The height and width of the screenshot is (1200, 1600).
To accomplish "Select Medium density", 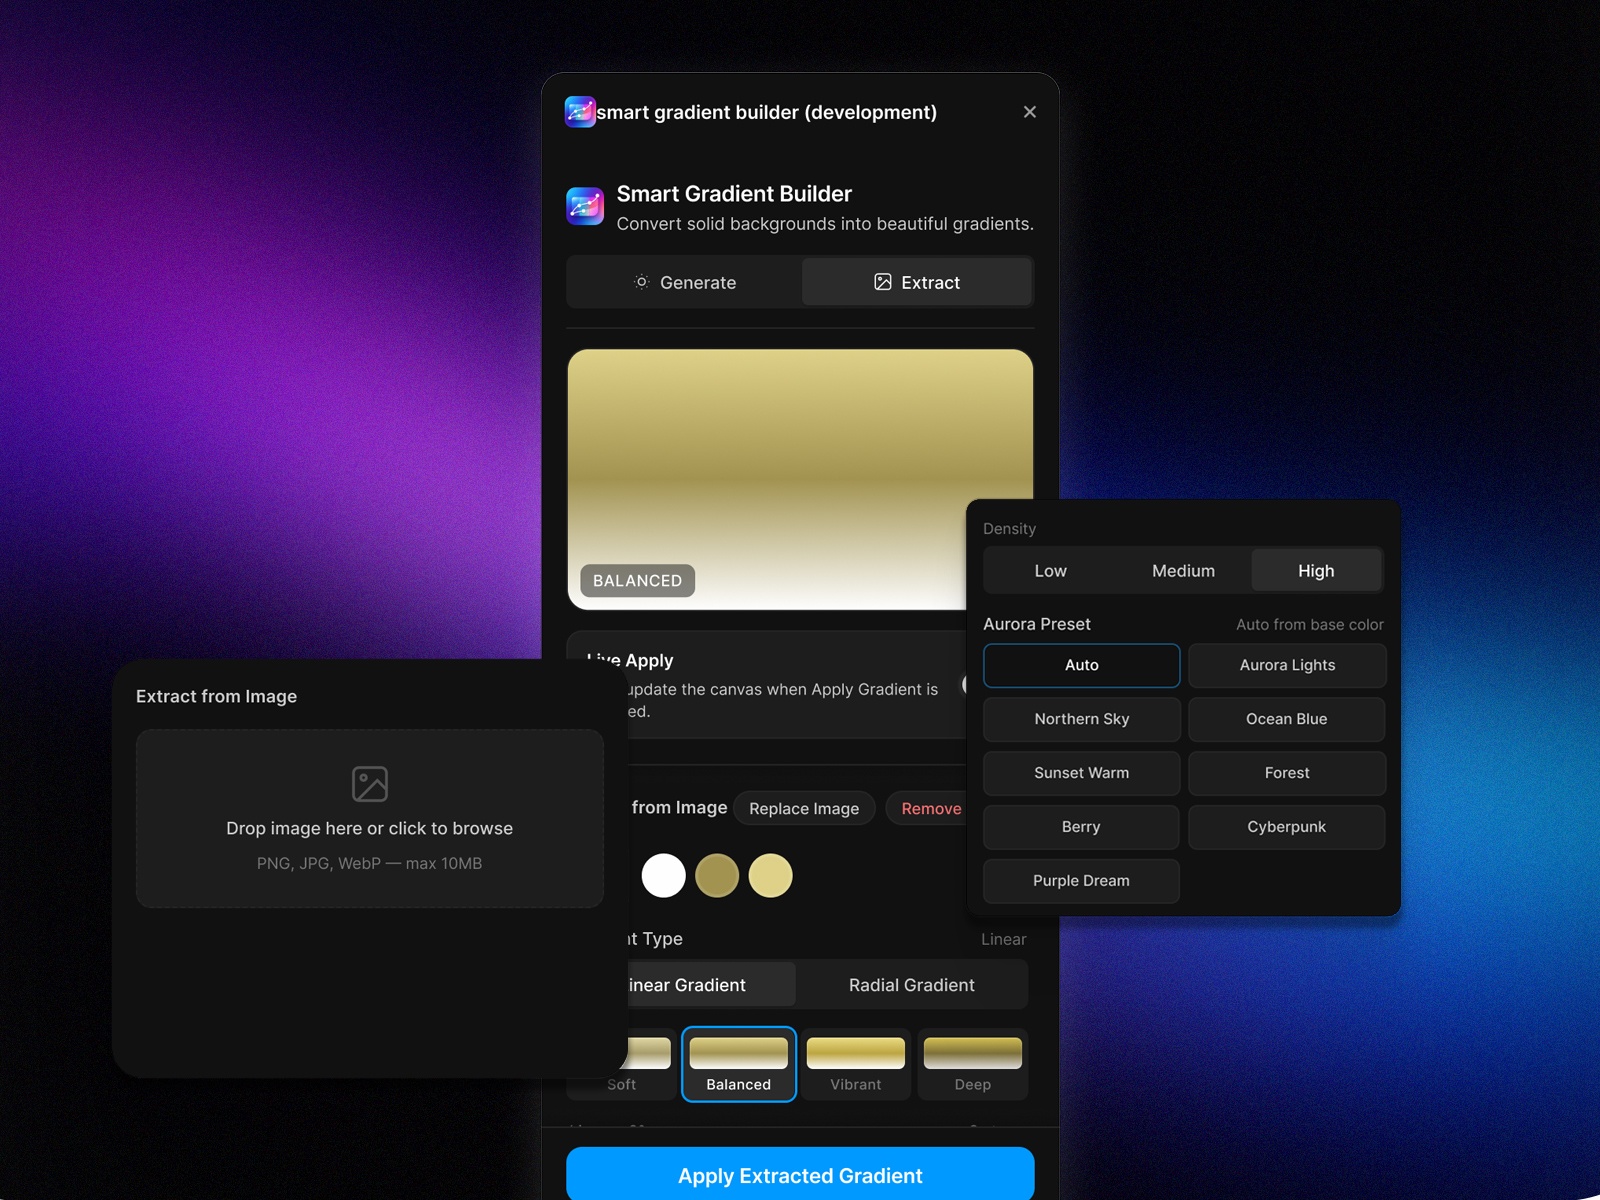I will click(1183, 570).
